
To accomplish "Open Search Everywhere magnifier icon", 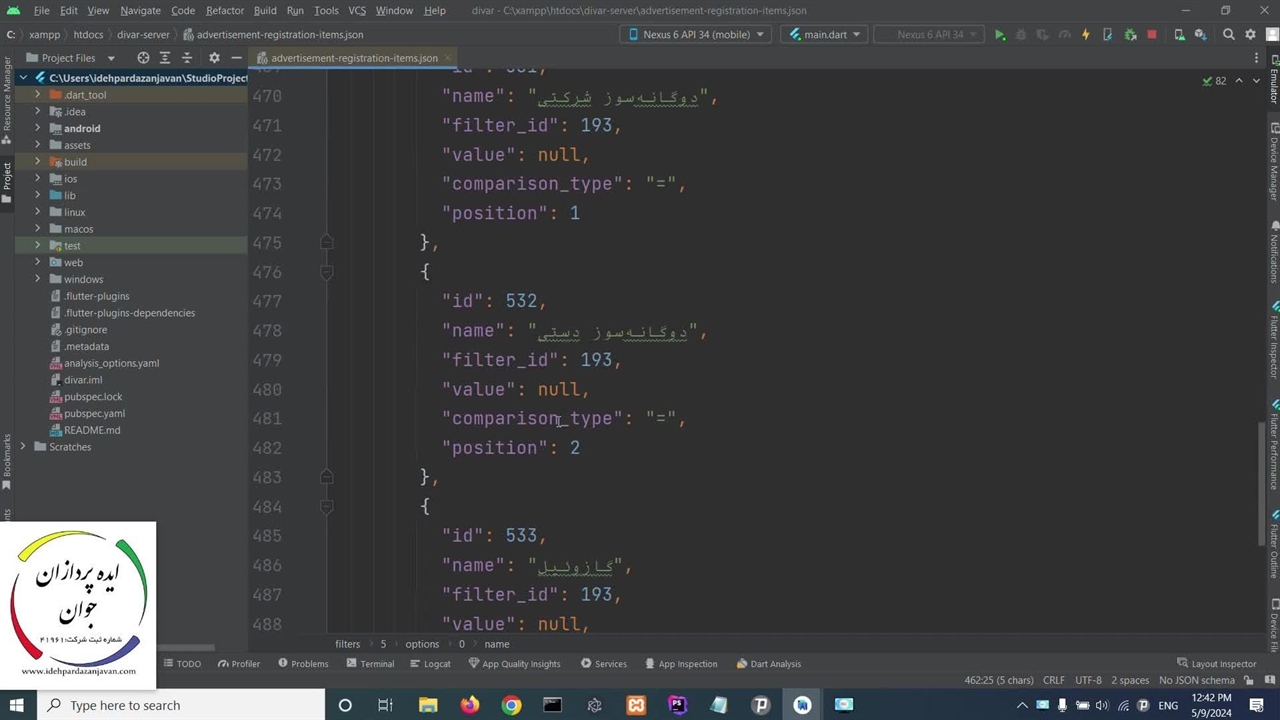I will [x=1229, y=35].
